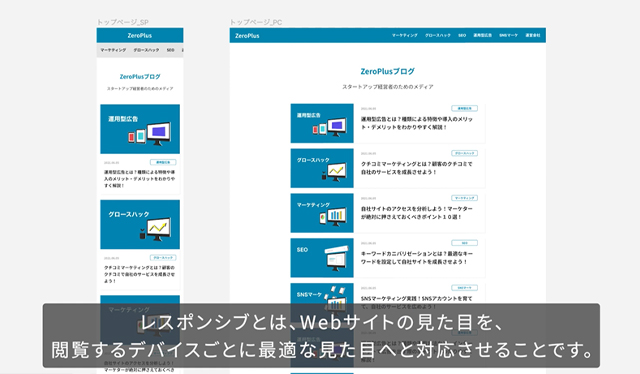Click the devices icon in PC 運用型広告 thumbnail
The width and height of the screenshot is (640, 374).
(x=330, y=127)
